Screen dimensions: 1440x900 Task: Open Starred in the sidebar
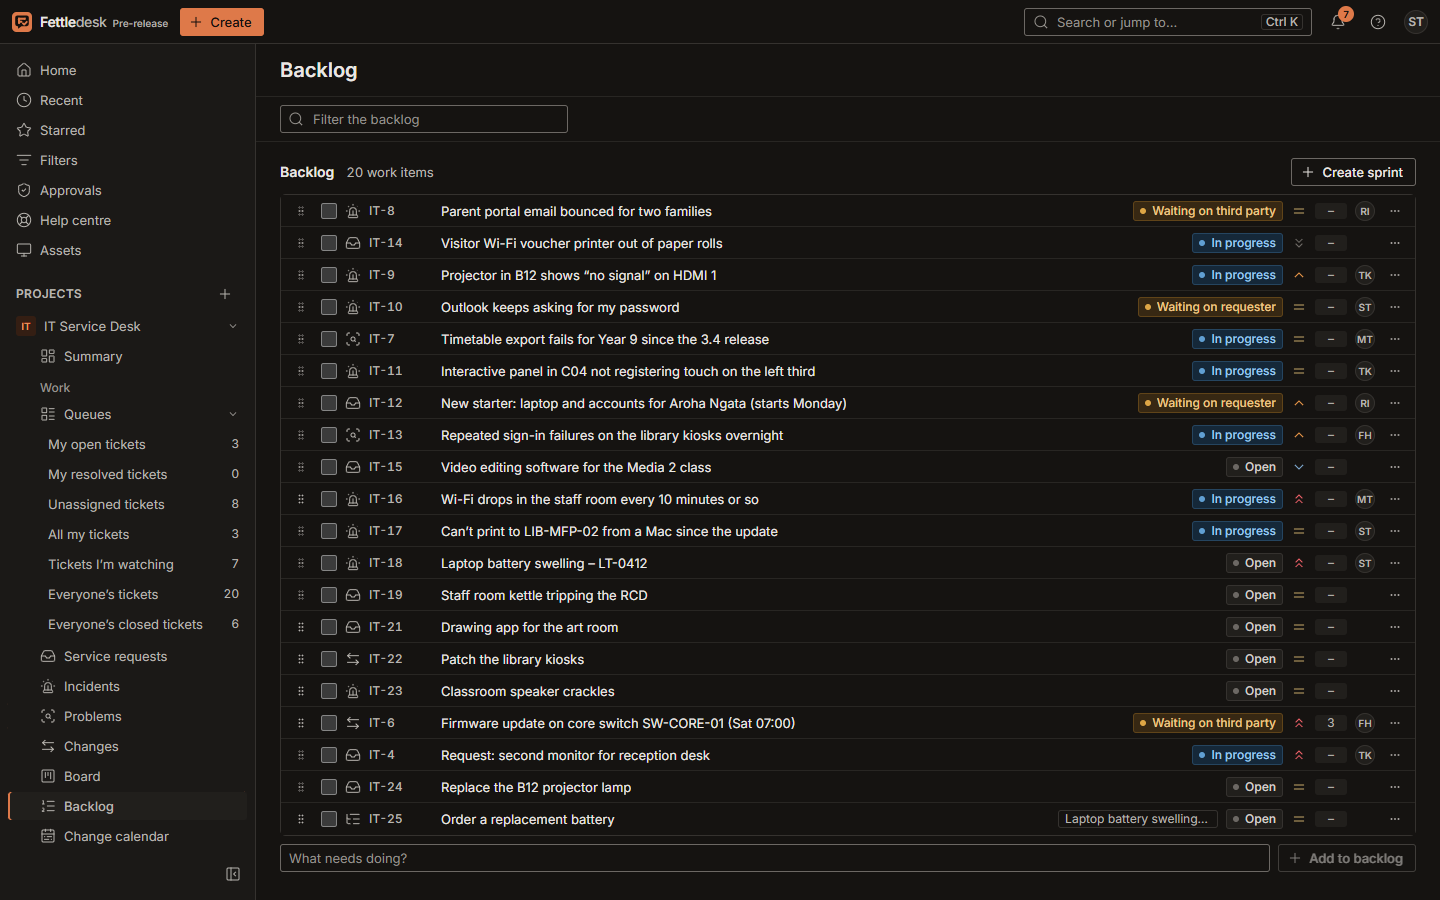coord(127,130)
